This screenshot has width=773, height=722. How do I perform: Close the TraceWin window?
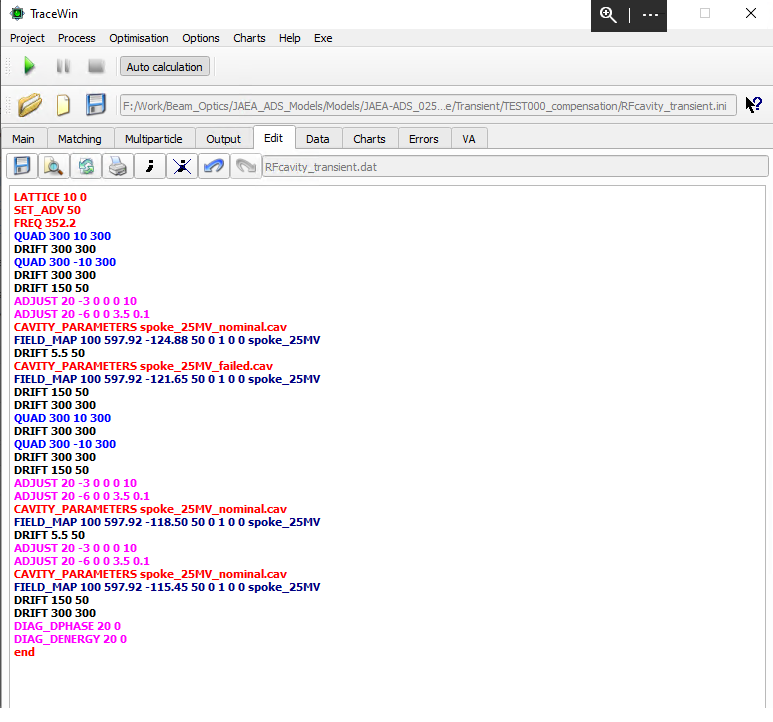coord(751,13)
